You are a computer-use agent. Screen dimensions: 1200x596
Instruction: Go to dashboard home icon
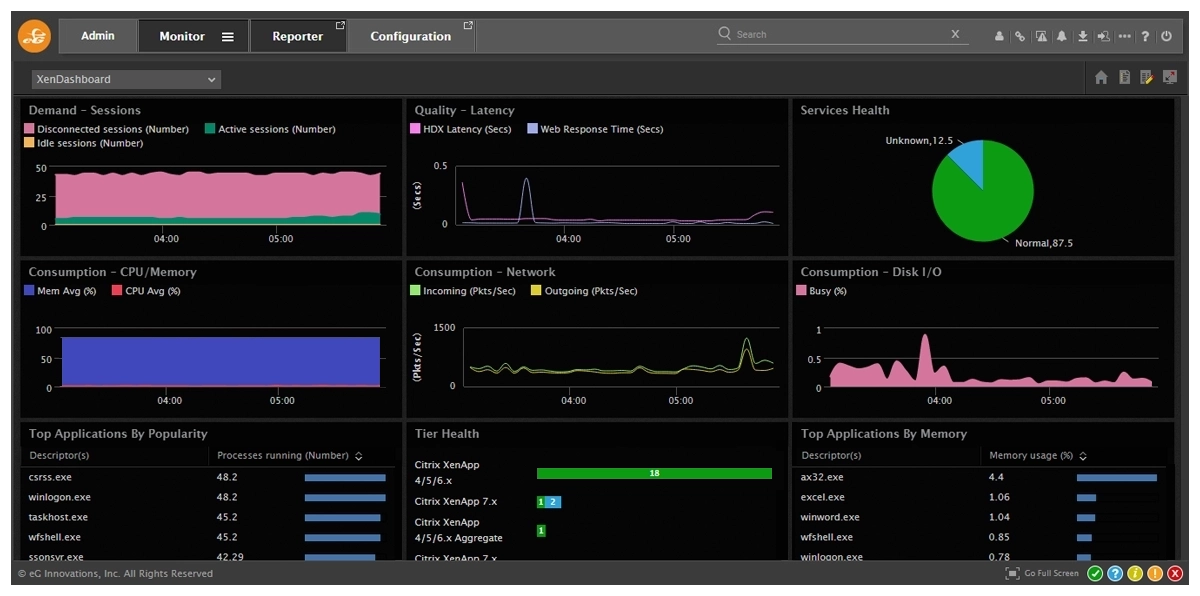(1101, 78)
